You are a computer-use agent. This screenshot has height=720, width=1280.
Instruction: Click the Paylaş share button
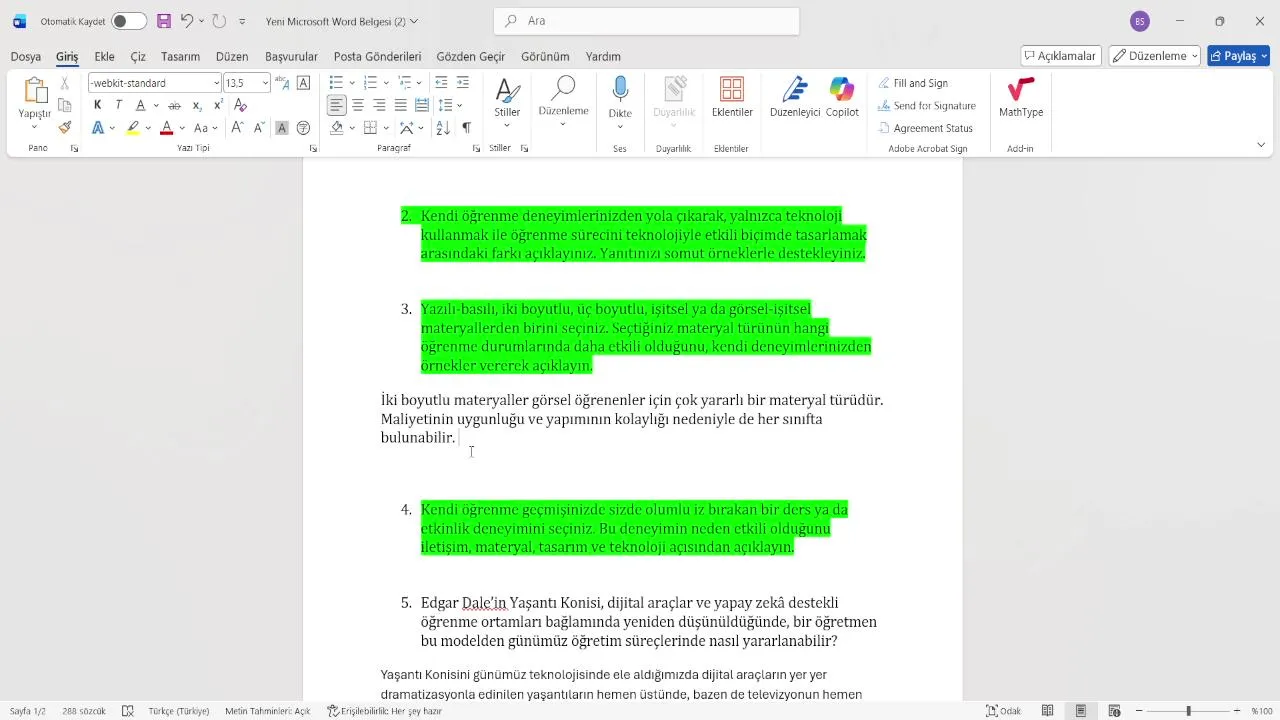(1238, 56)
